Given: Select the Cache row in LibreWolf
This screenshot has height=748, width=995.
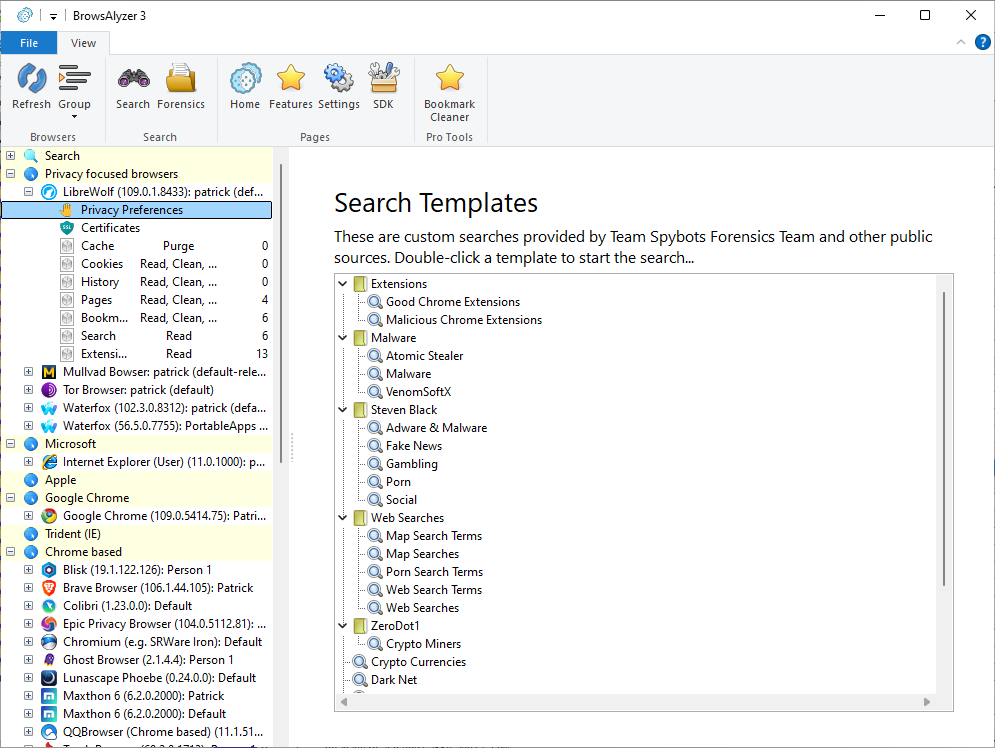Looking at the screenshot, I should [165, 246].
